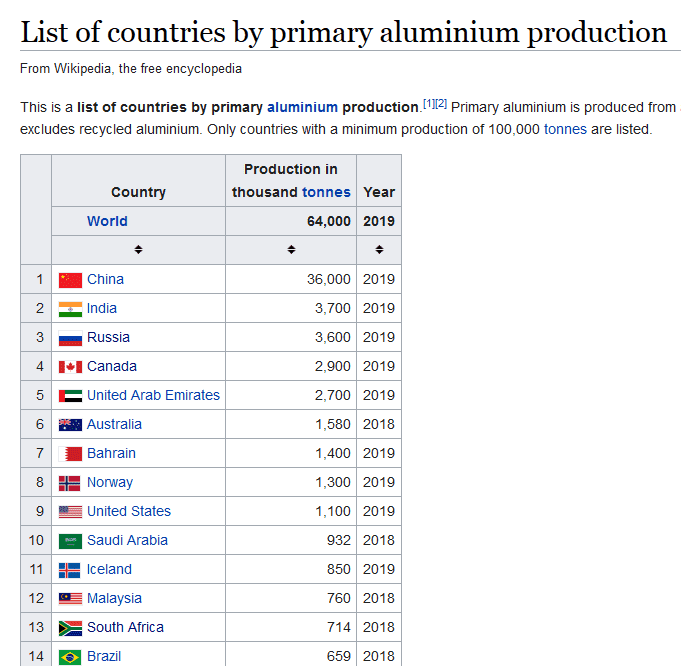
Task: Click the Saudi Arabia flag icon
Action: 70,541
